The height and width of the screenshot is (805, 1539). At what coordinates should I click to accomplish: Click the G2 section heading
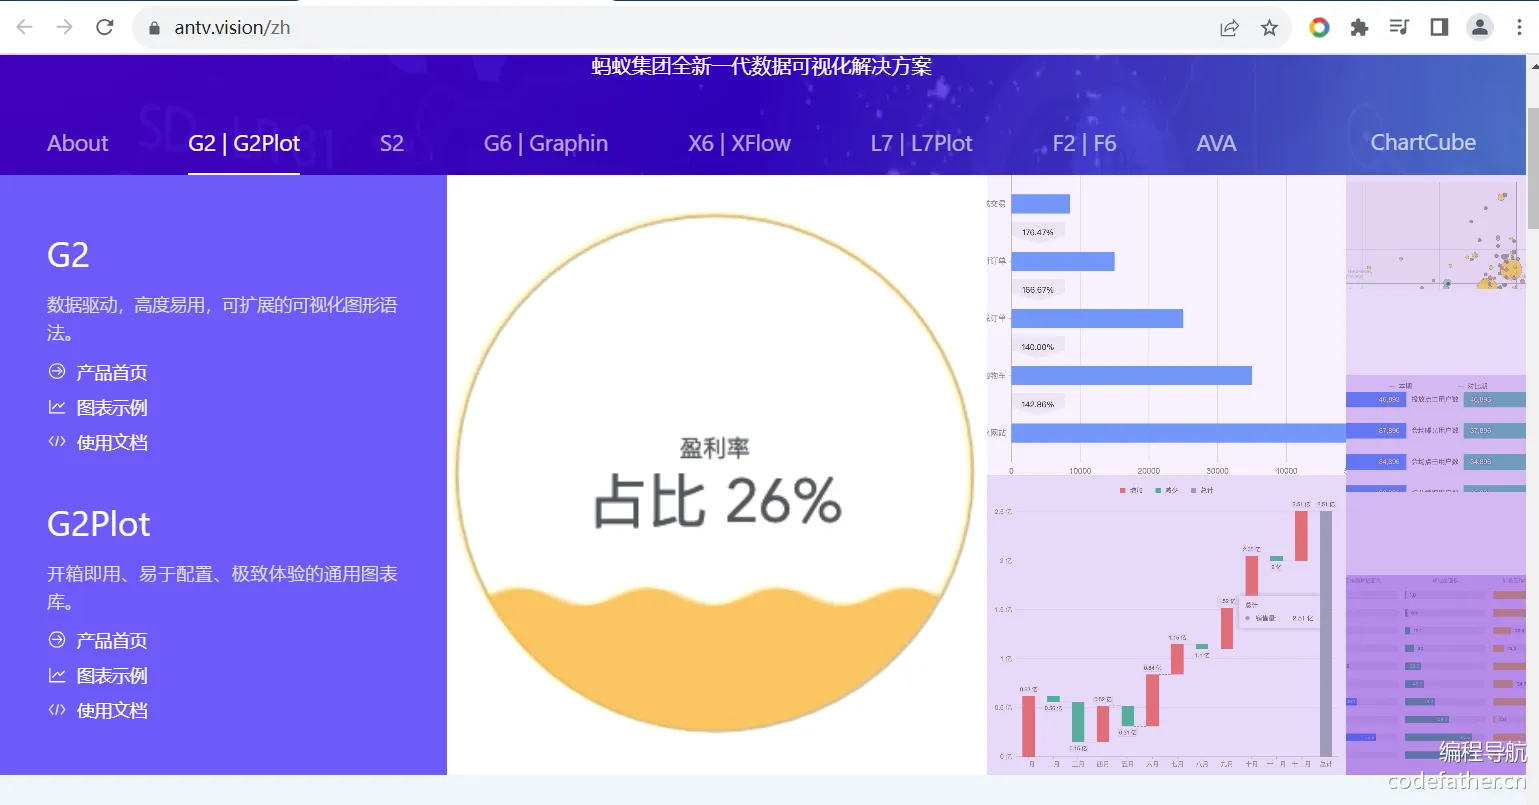[68, 255]
